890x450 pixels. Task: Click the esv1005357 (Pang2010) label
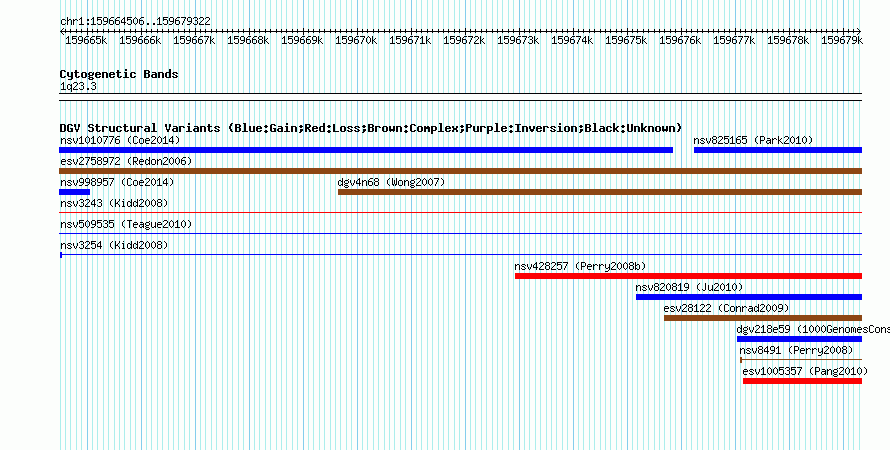tap(805, 371)
